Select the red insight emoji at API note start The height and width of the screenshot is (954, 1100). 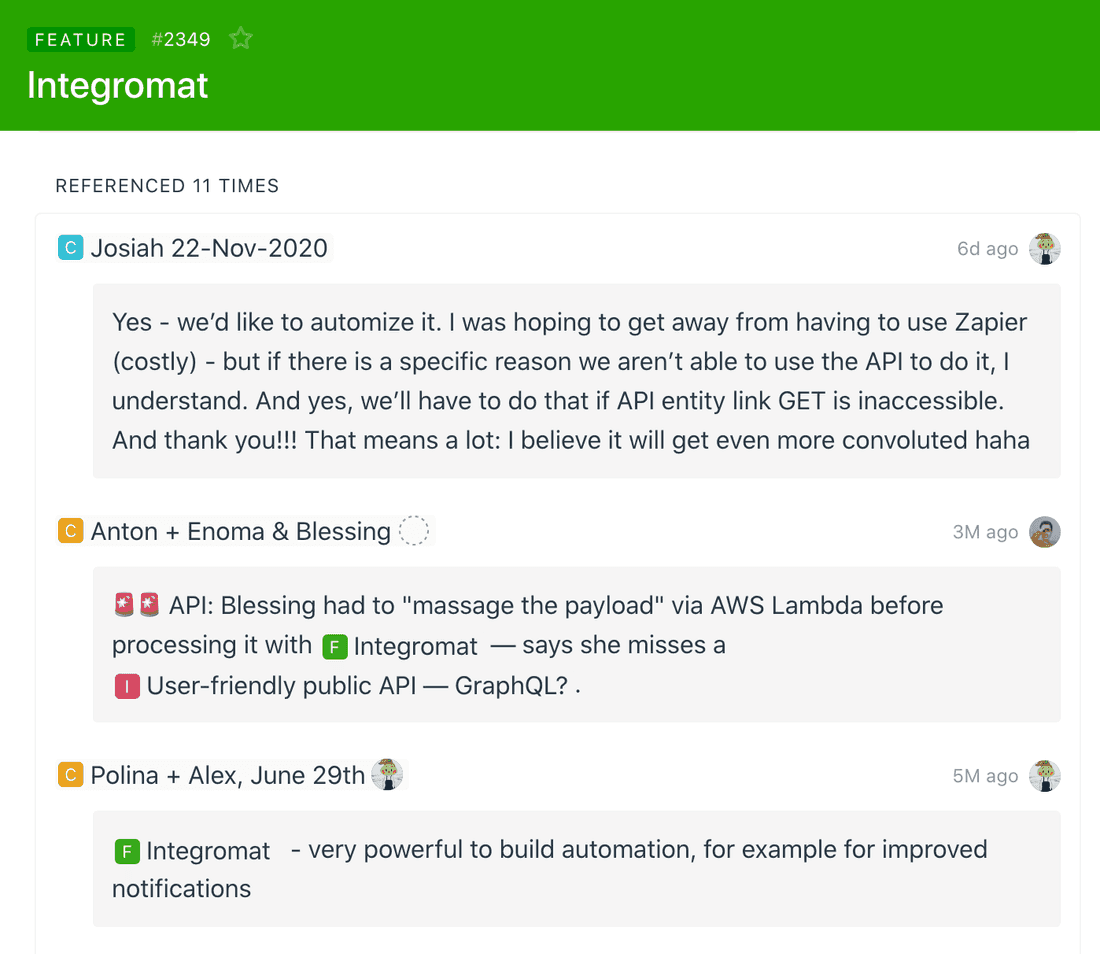tap(125, 604)
